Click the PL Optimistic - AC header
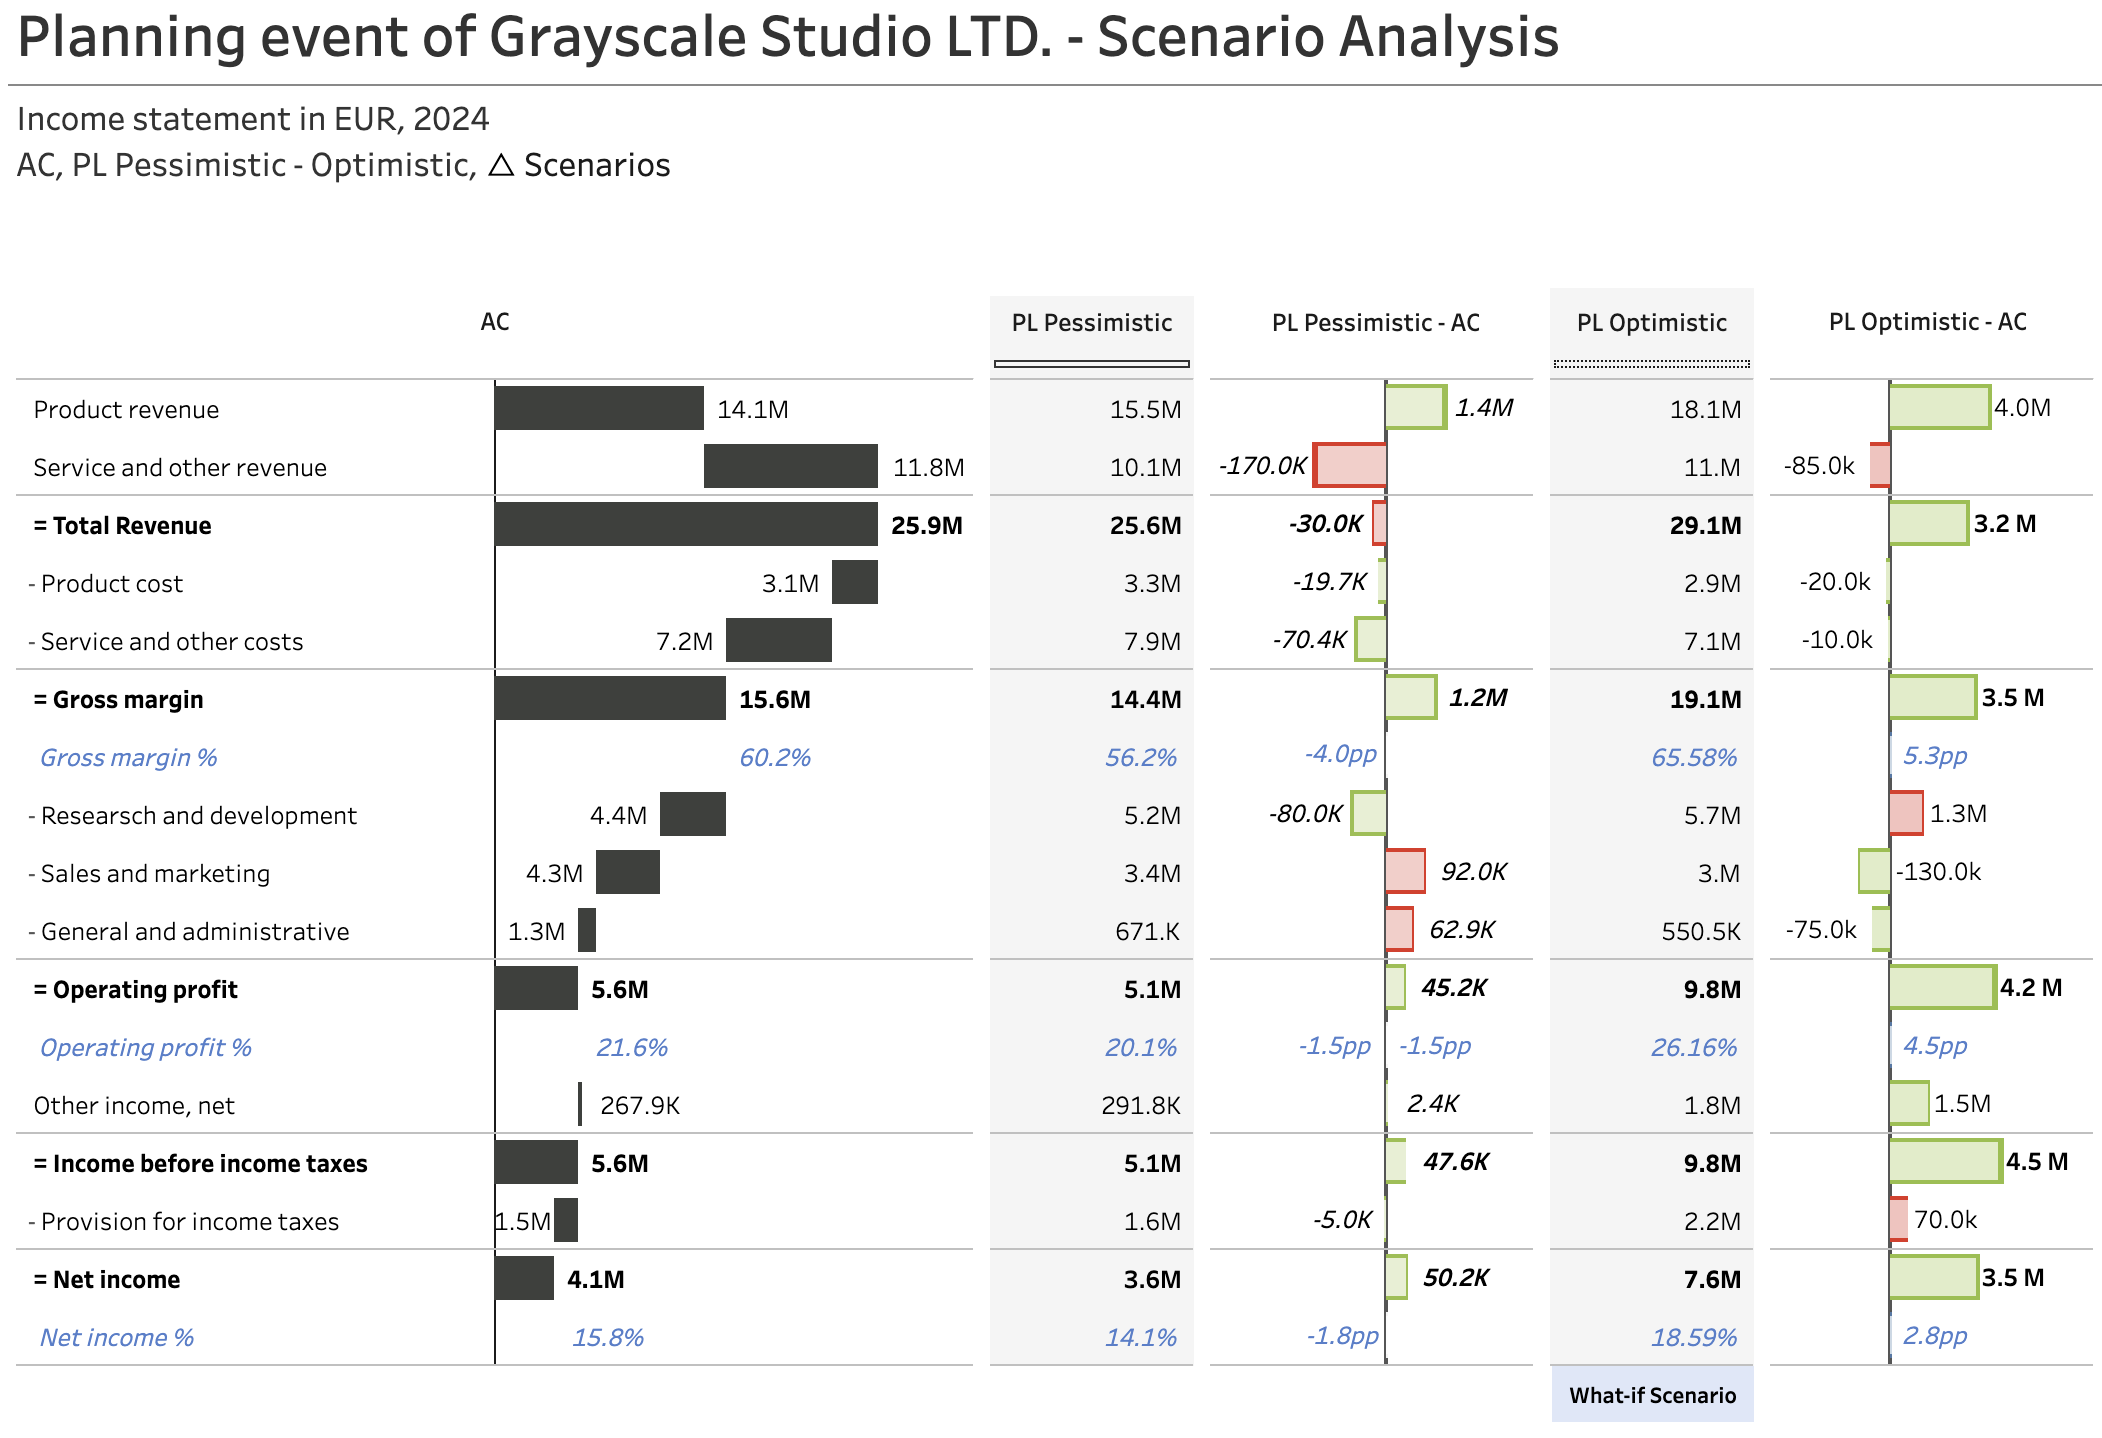Viewport: 2102px width, 1438px height. click(x=1928, y=322)
